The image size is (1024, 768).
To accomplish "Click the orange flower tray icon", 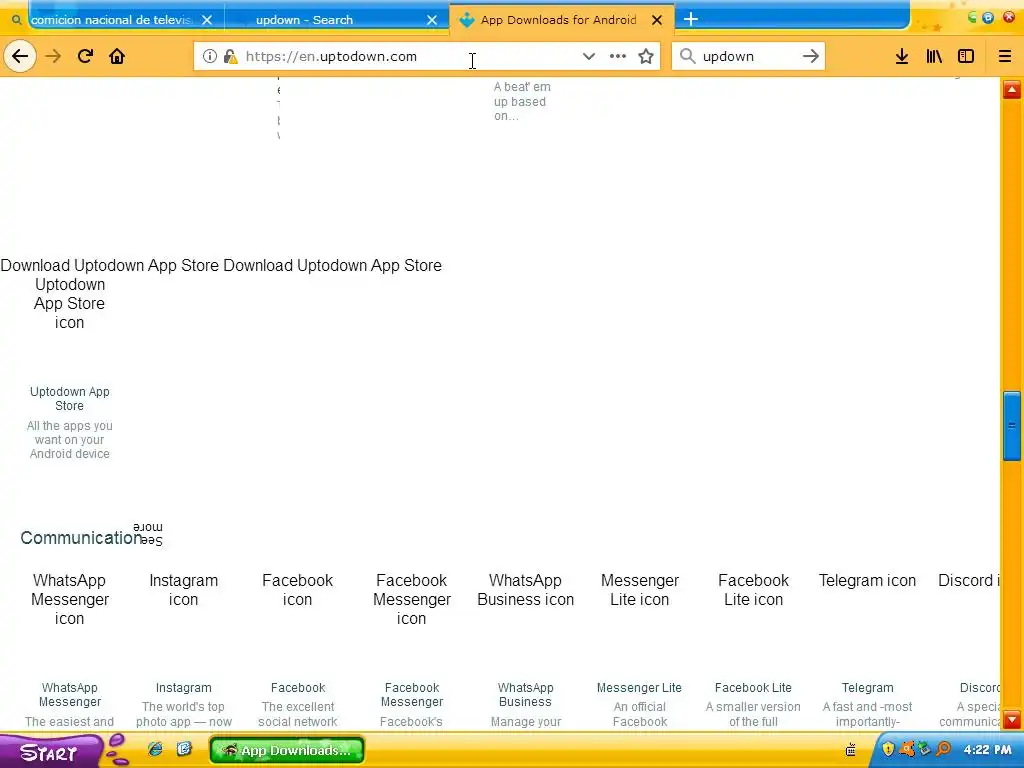I will (906, 749).
